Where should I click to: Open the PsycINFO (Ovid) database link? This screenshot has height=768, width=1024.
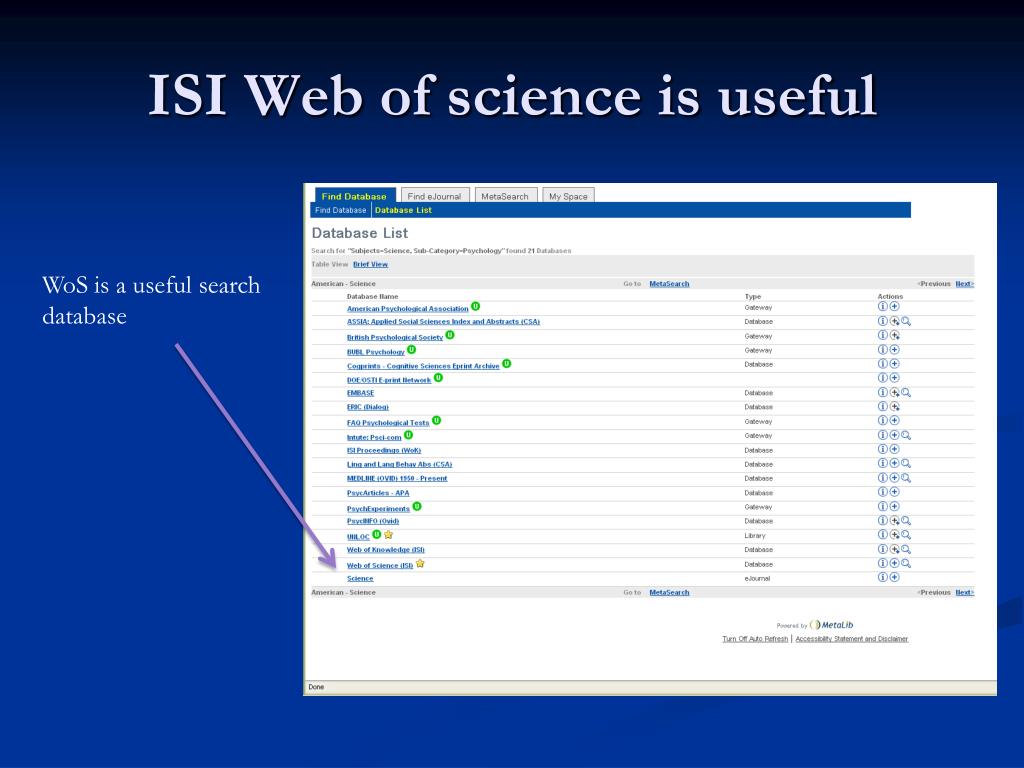click(373, 521)
